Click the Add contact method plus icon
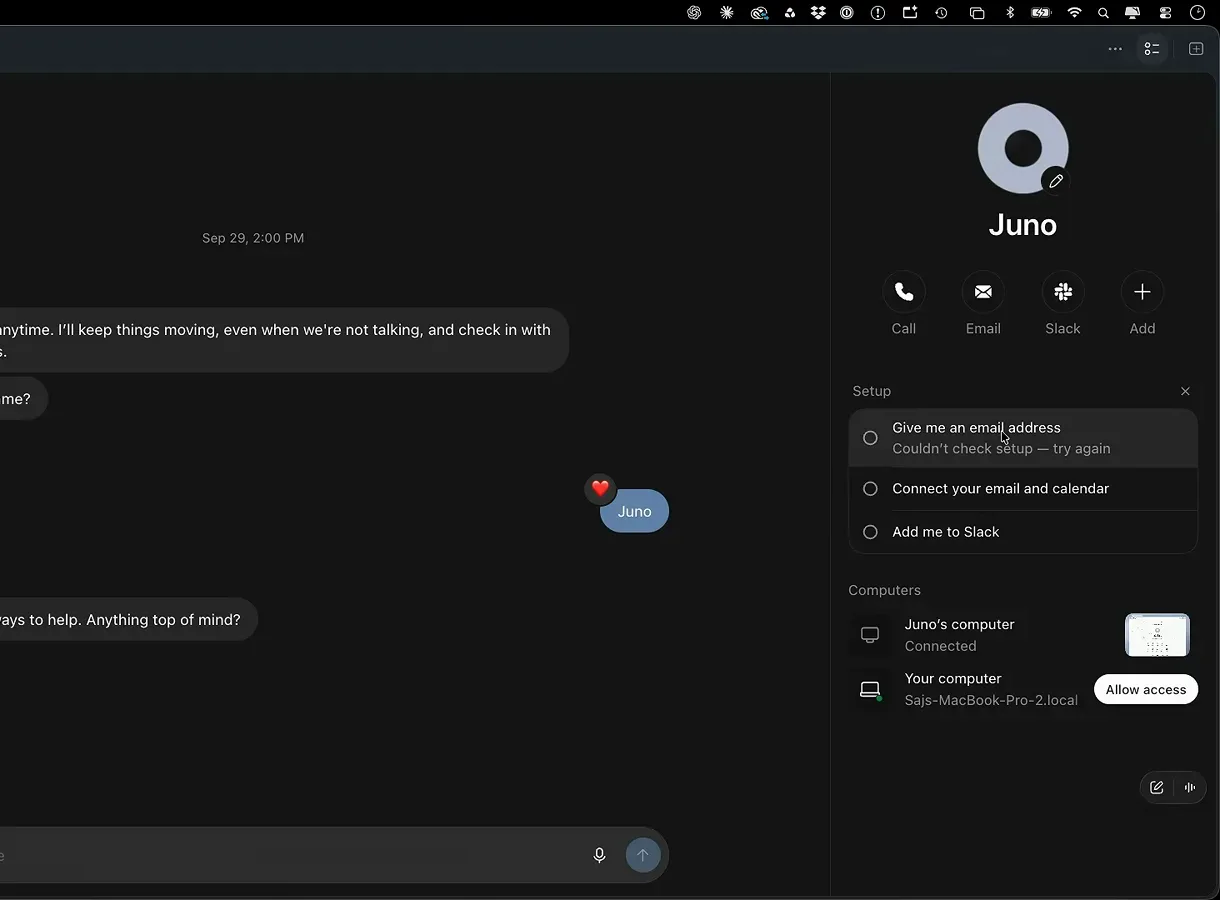 tap(1142, 292)
